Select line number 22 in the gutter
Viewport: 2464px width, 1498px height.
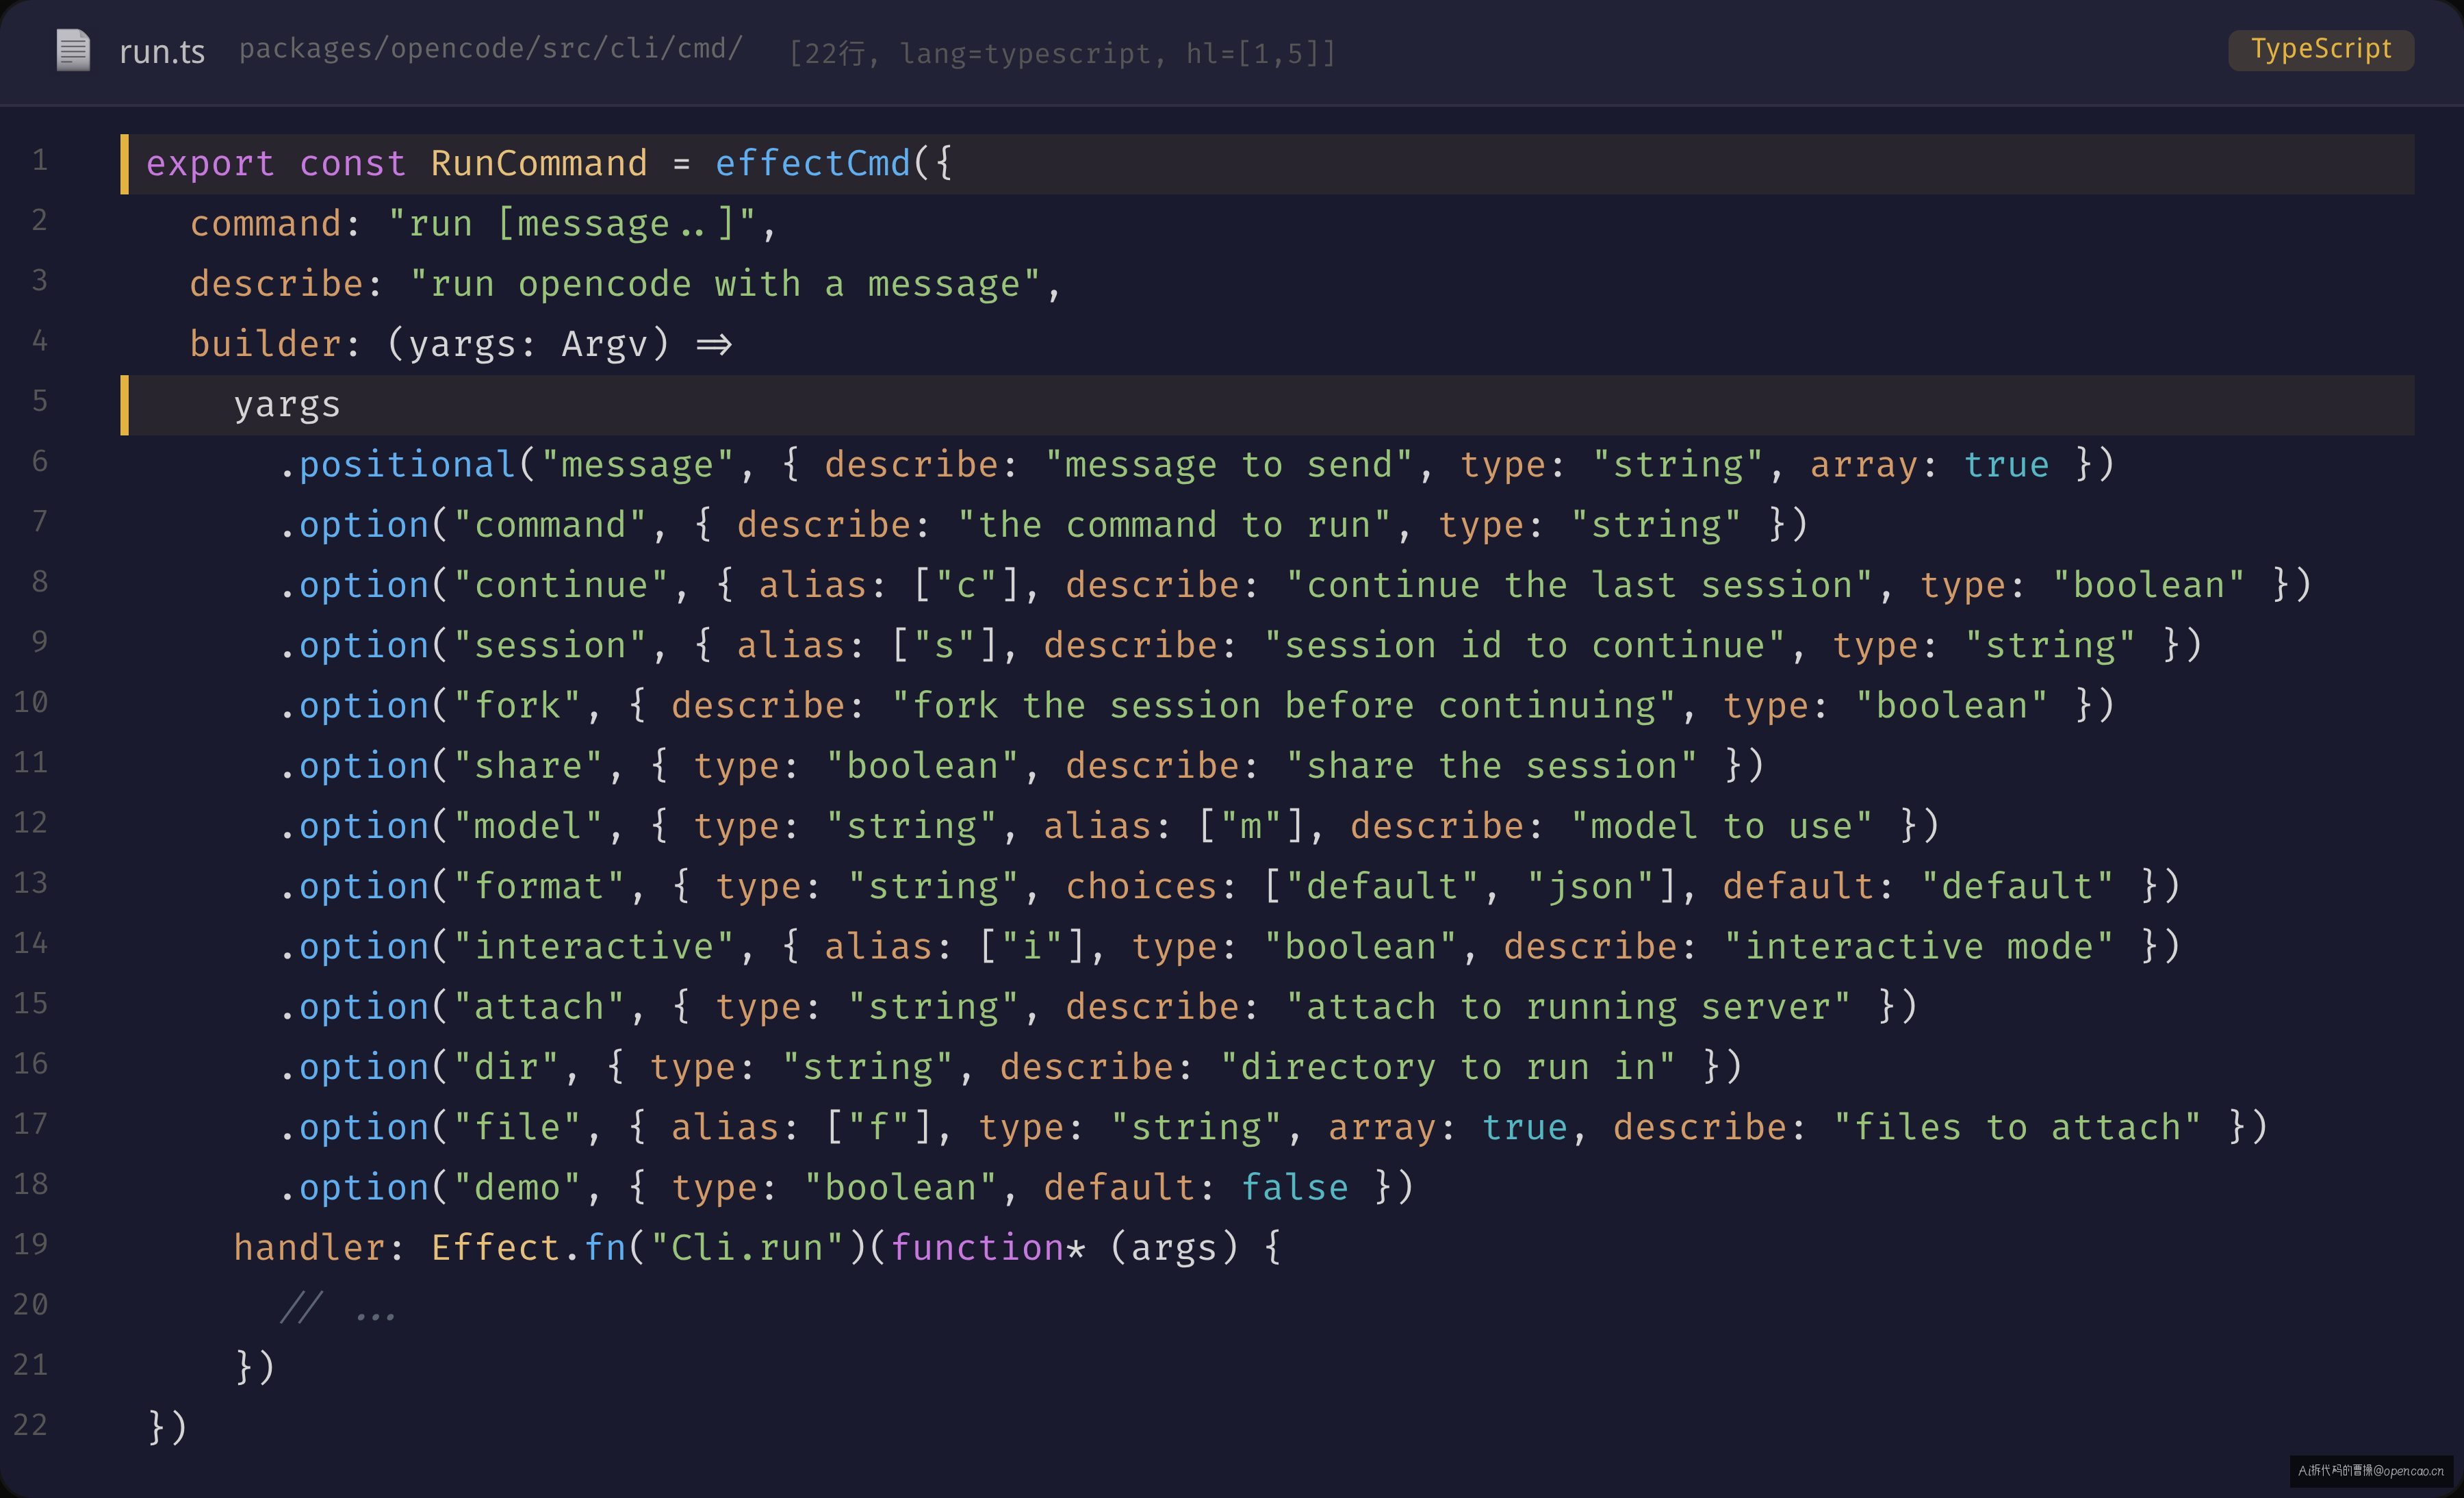pos(30,1424)
